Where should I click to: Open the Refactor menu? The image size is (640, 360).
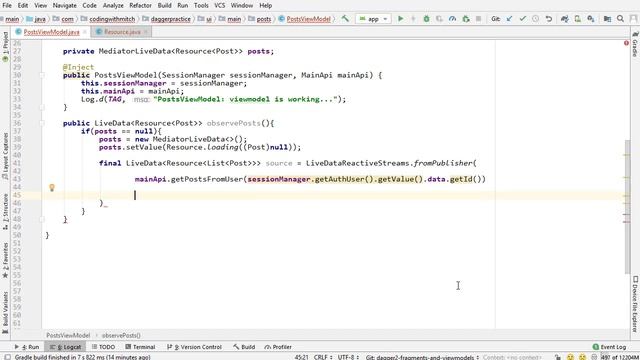click(x=140, y=6)
